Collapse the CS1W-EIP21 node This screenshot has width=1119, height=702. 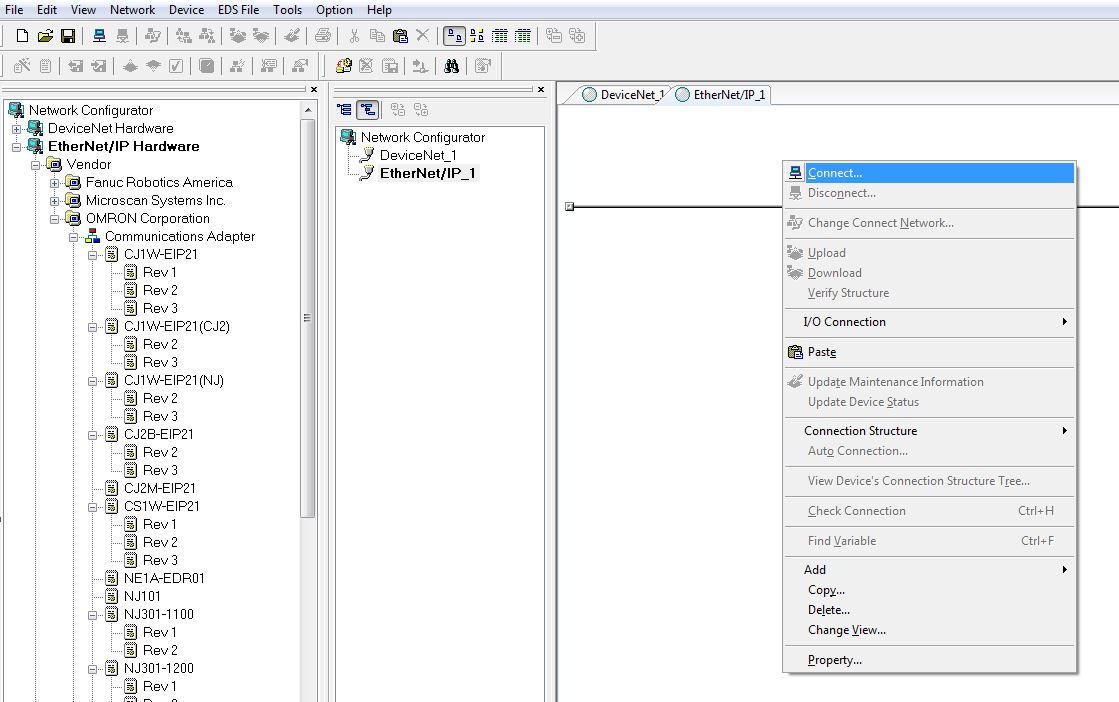coord(92,507)
